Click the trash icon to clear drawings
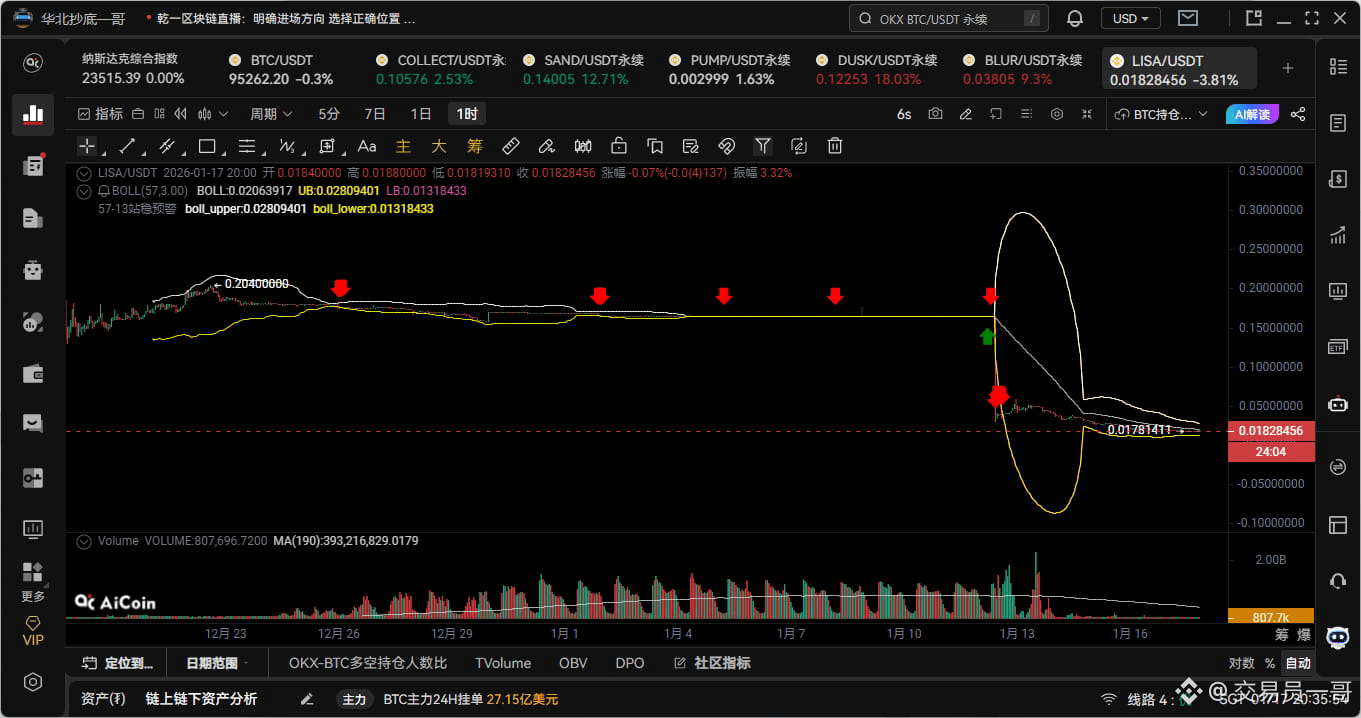This screenshot has height=718, width=1361. [834, 146]
